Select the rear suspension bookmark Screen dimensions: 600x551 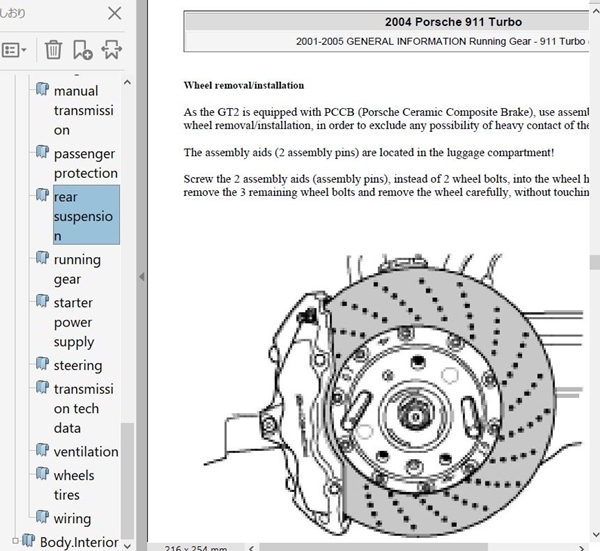coord(86,215)
